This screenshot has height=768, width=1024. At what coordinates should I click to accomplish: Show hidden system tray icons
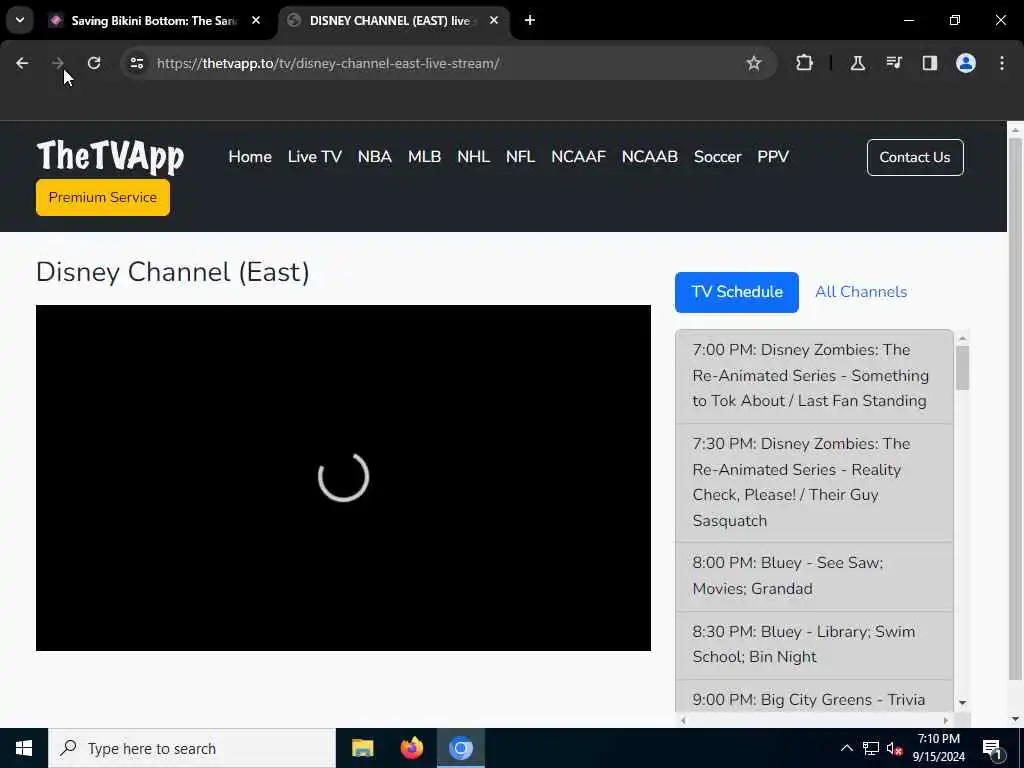[846, 748]
